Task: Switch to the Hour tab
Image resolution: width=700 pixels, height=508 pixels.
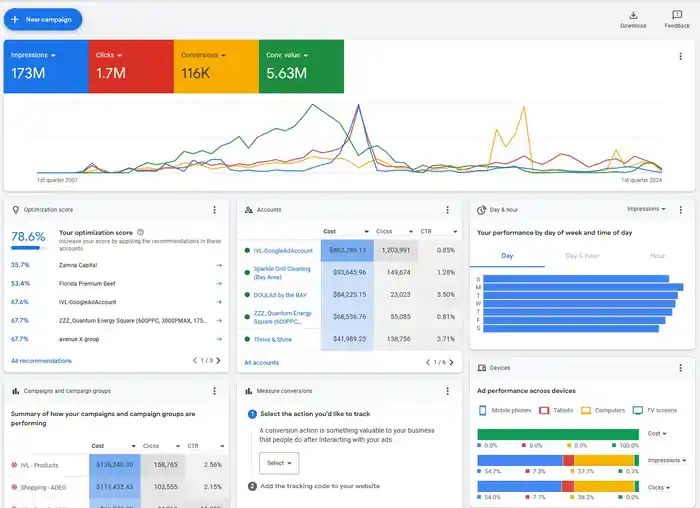Action: (657, 256)
